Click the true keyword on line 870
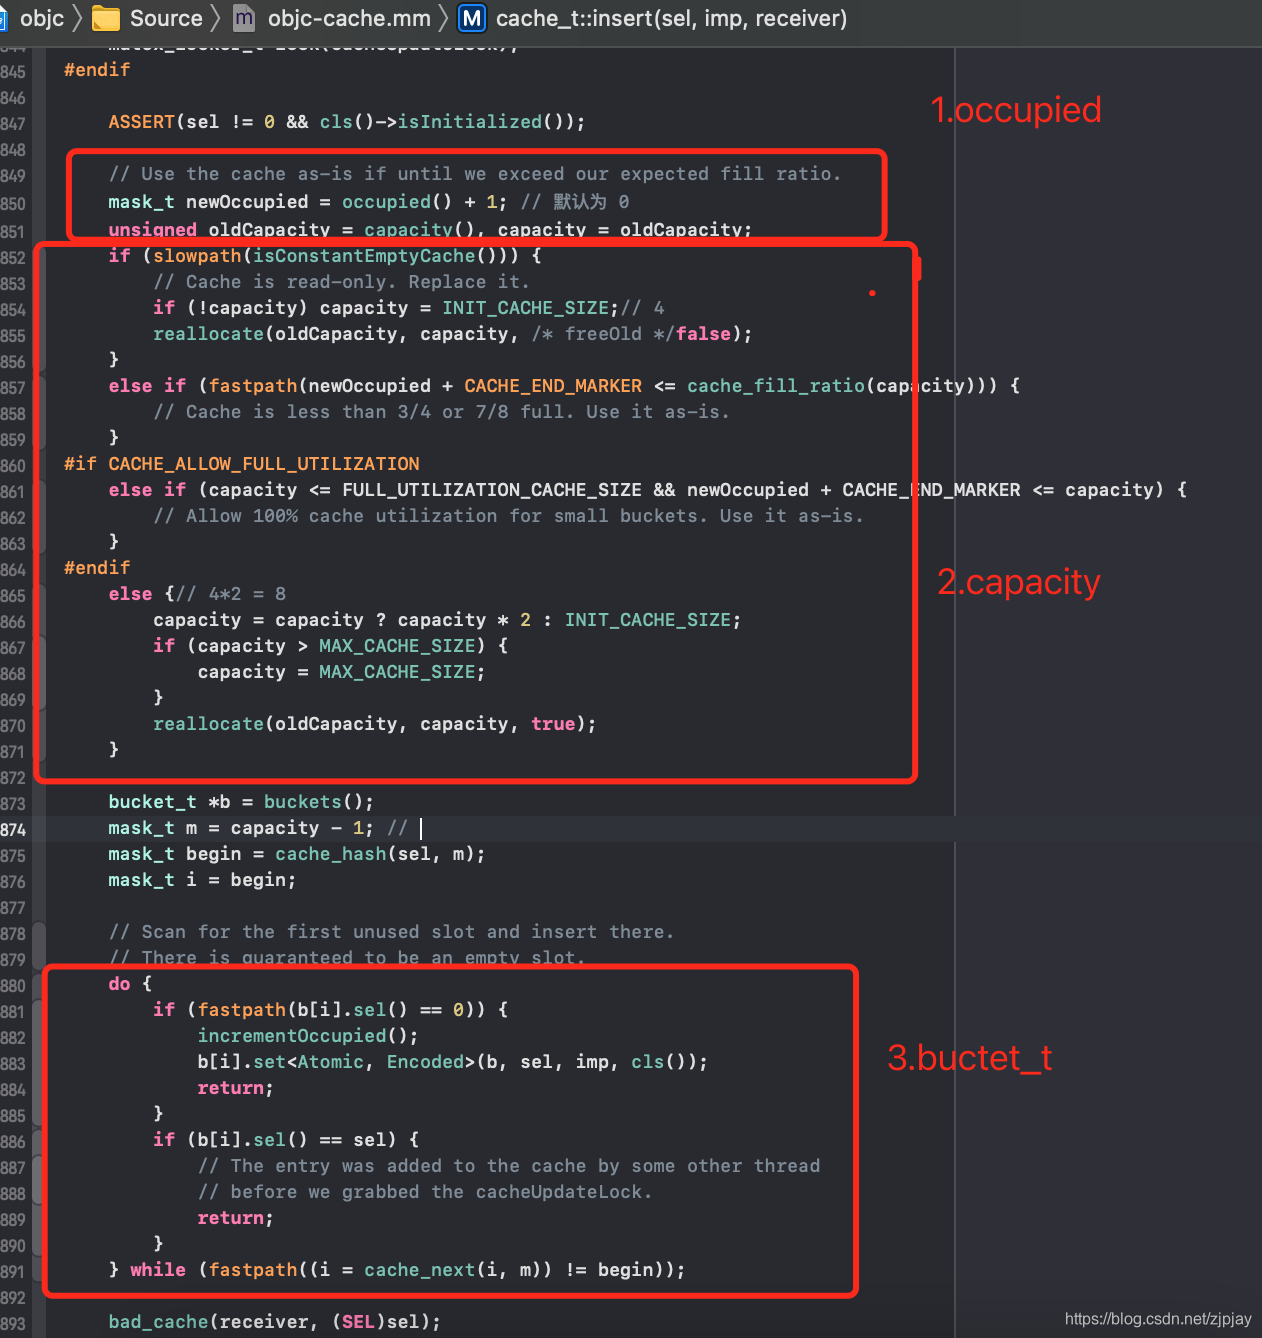1262x1338 pixels. (x=553, y=724)
